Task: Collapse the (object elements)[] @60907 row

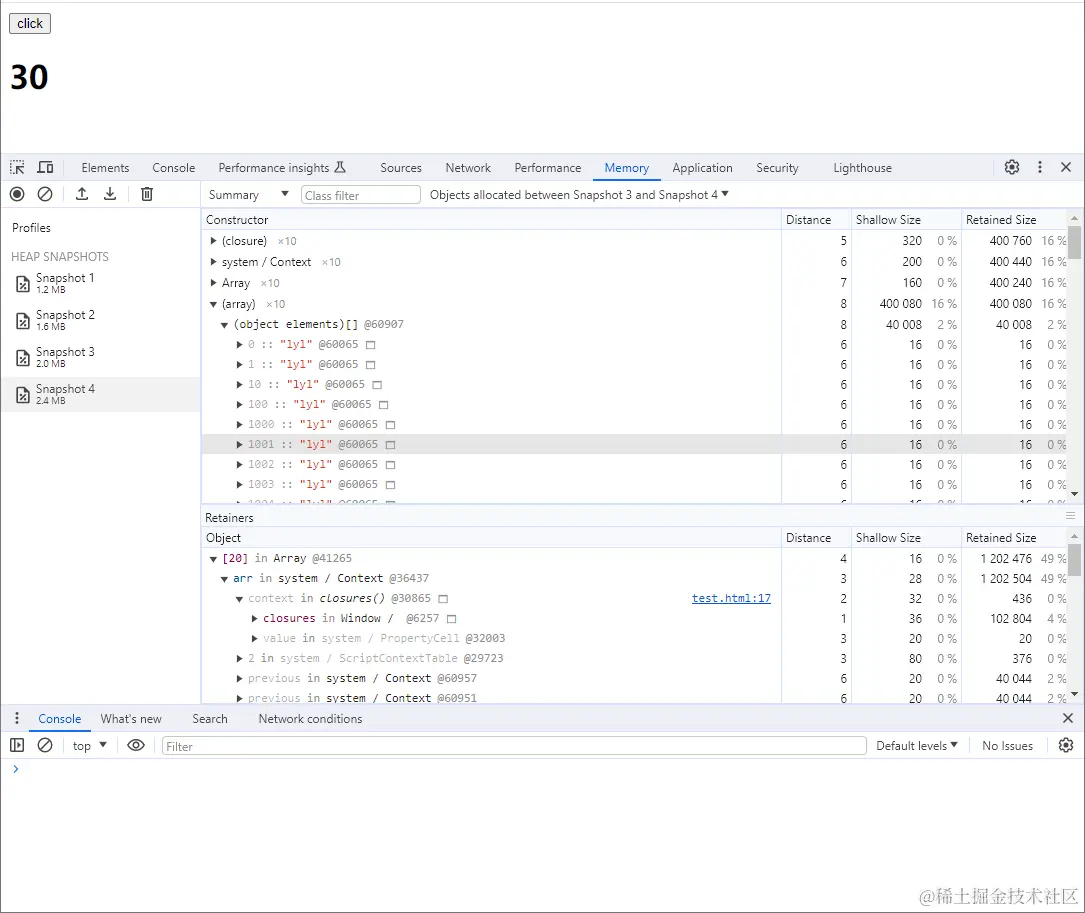Action: point(224,325)
